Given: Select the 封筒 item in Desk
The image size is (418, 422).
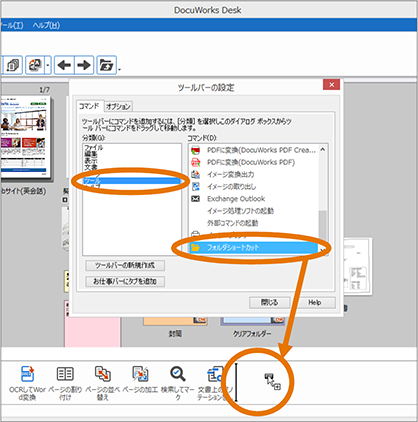Looking at the screenshot, I should point(175,325).
